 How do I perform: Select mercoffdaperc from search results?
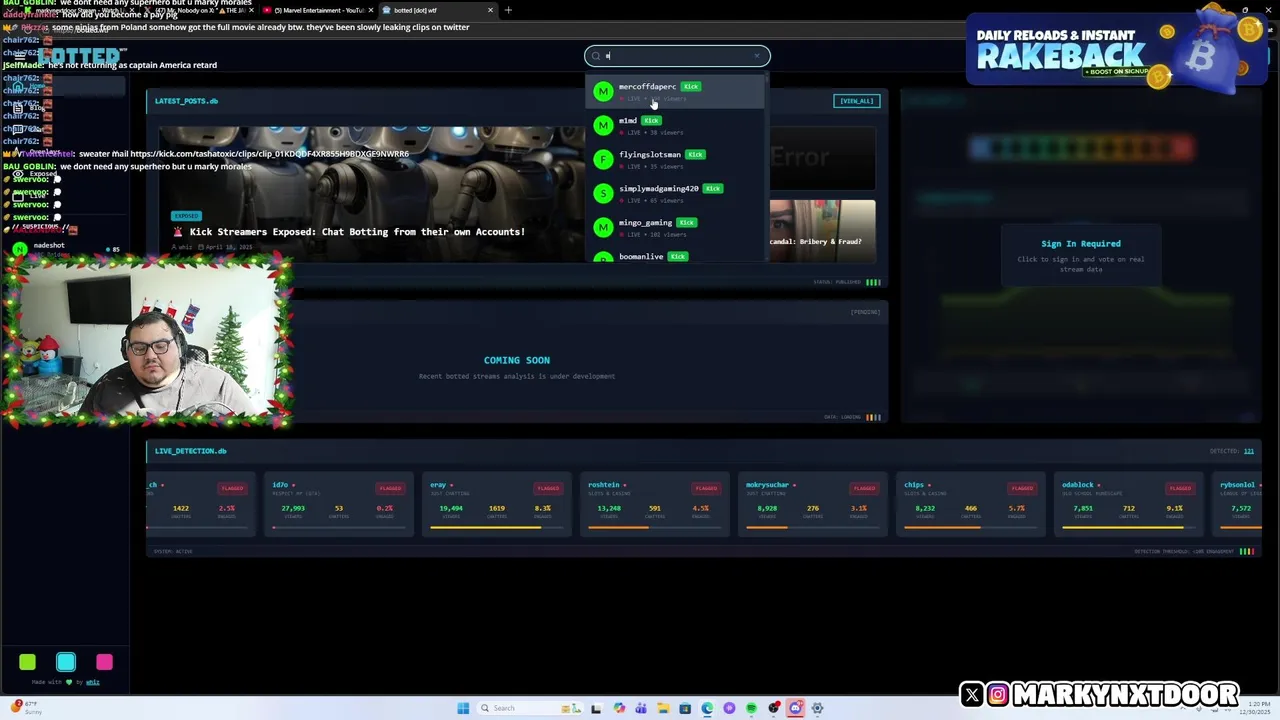[x=675, y=92]
